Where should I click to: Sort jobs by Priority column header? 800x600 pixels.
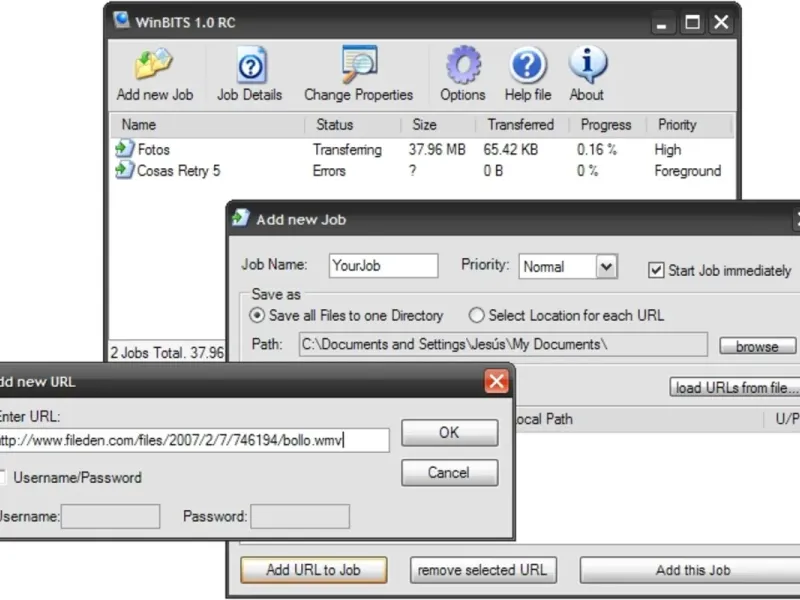pos(689,125)
